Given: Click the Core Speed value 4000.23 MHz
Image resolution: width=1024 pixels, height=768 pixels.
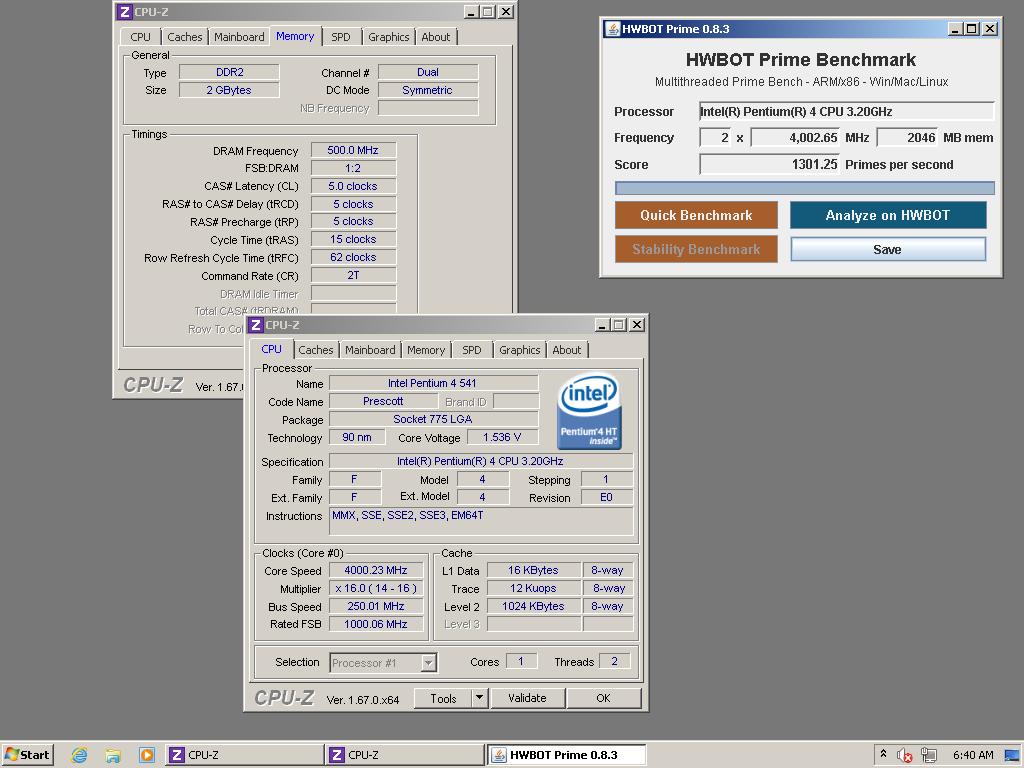Looking at the screenshot, I should point(376,570).
